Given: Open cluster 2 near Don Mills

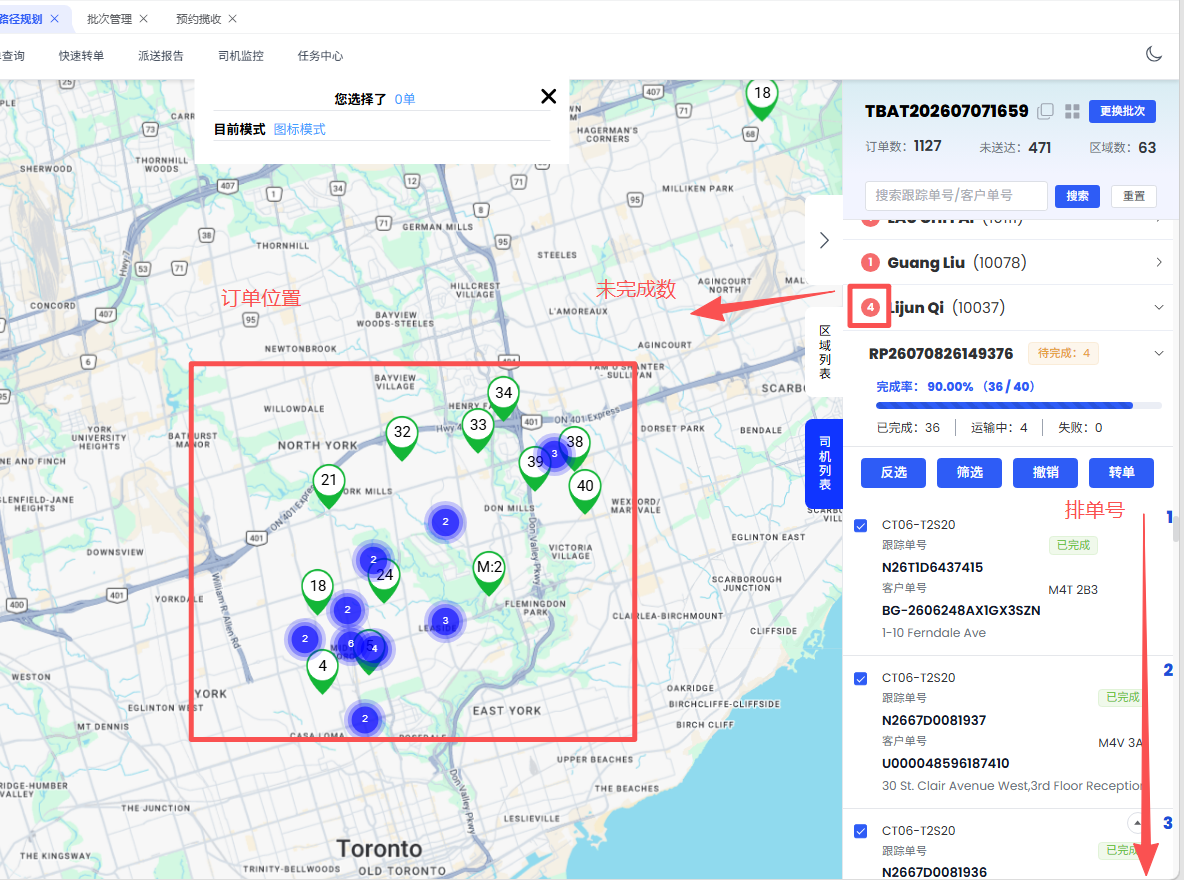Looking at the screenshot, I should (x=446, y=522).
